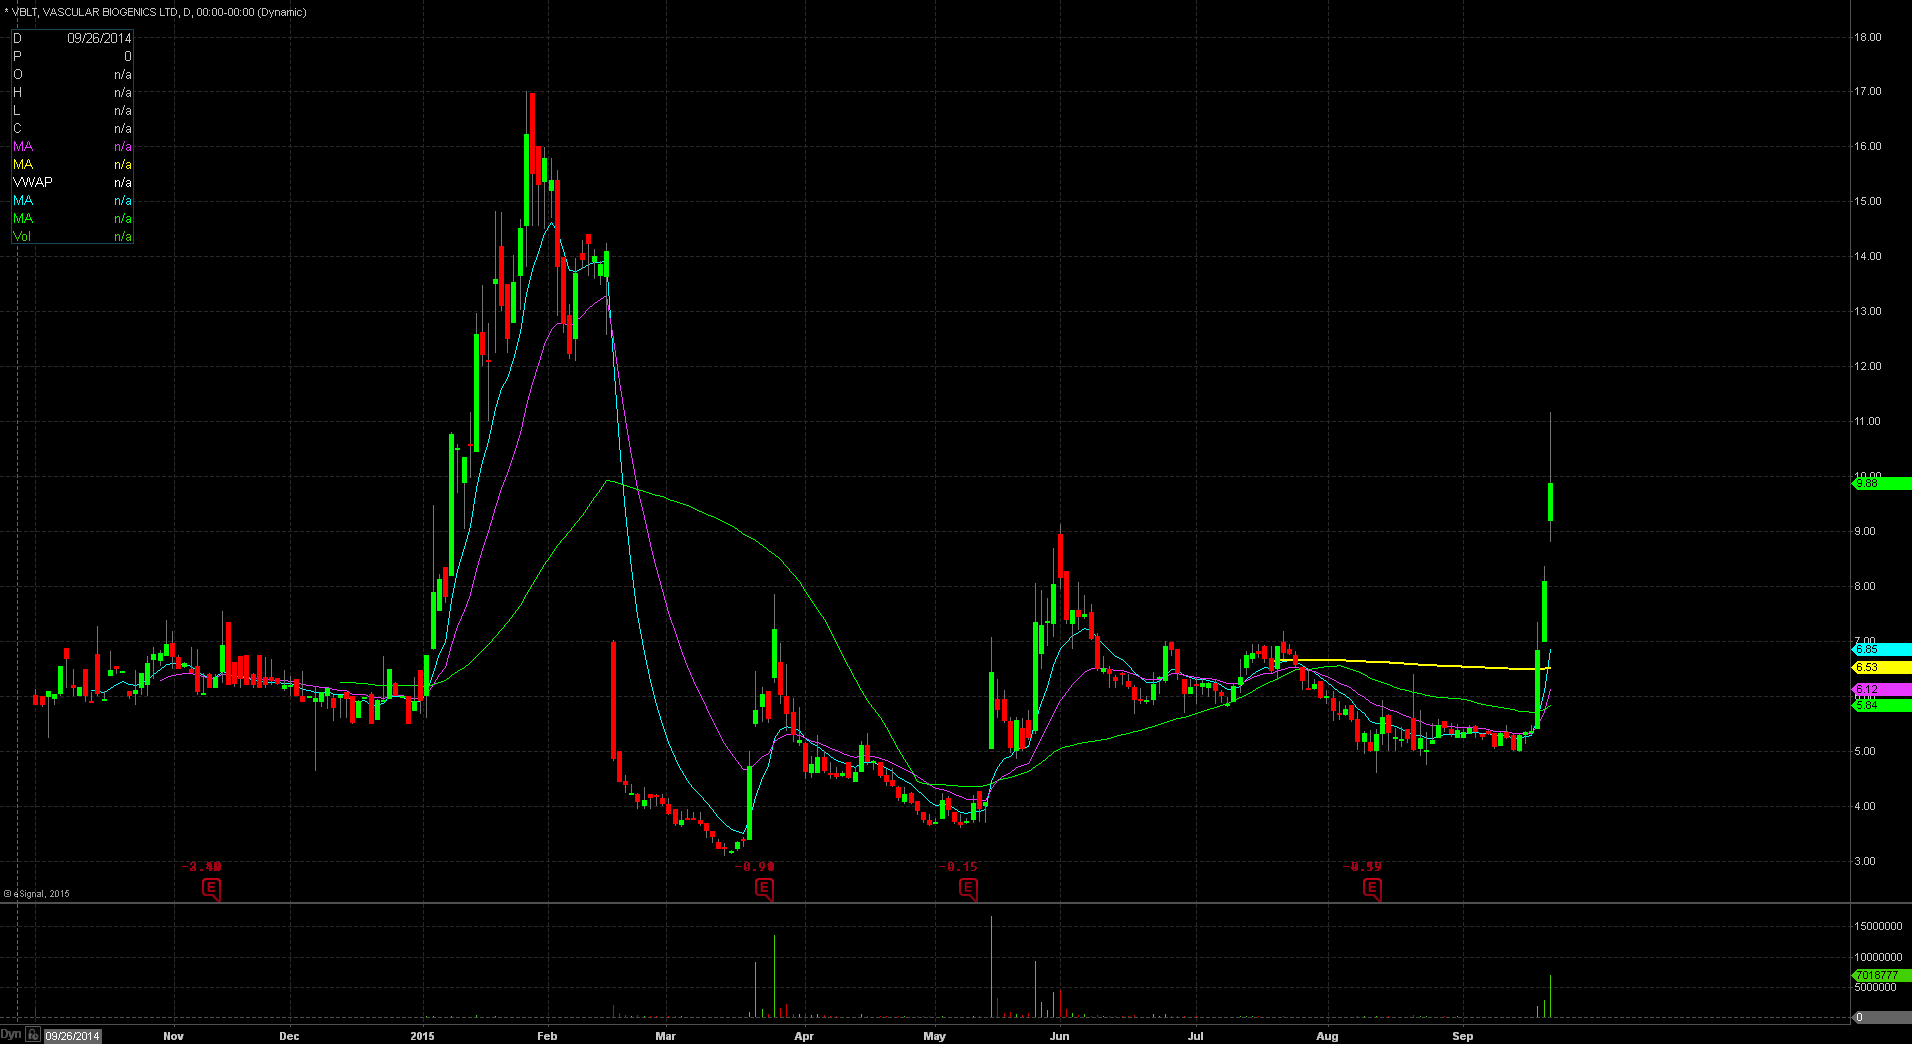This screenshot has height=1044, width=1912.
Task: Click the C close-price row in data box
Action: tap(72, 128)
